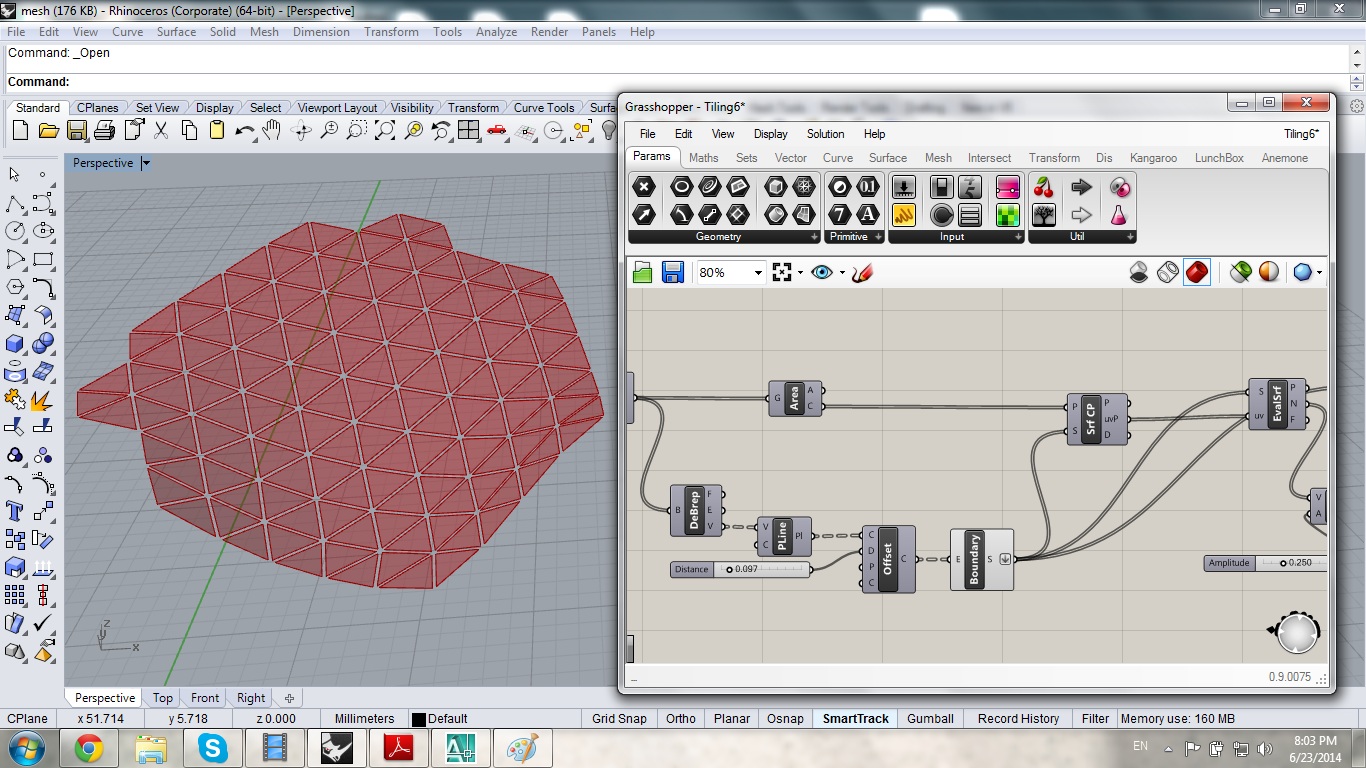Screen dimensions: 1366x768
Task: Click the cherry icon in Util panel
Action: pyautogui.click(x=1044, y=187)
